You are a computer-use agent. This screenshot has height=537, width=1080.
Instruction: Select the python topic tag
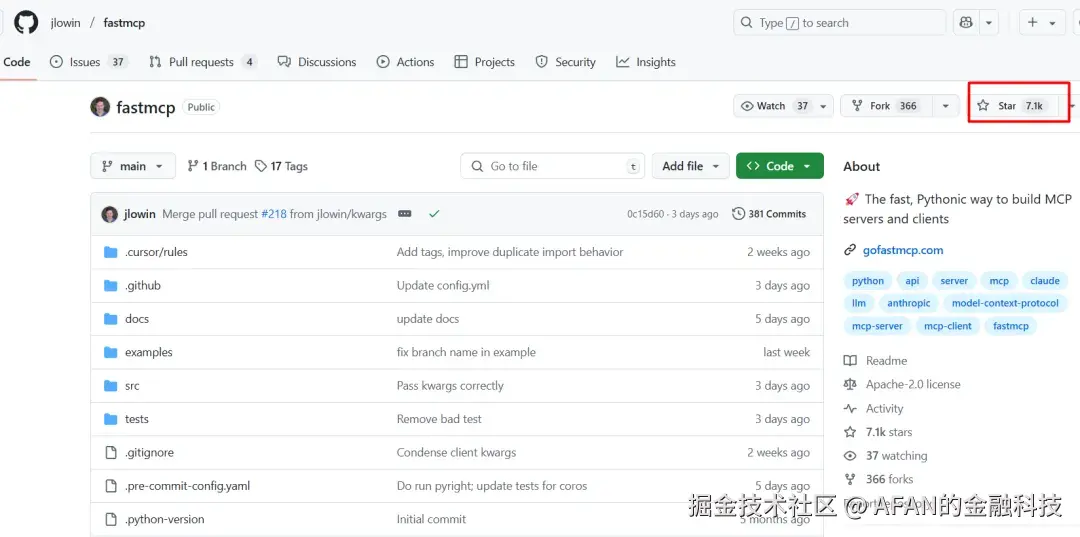[868, 281]
